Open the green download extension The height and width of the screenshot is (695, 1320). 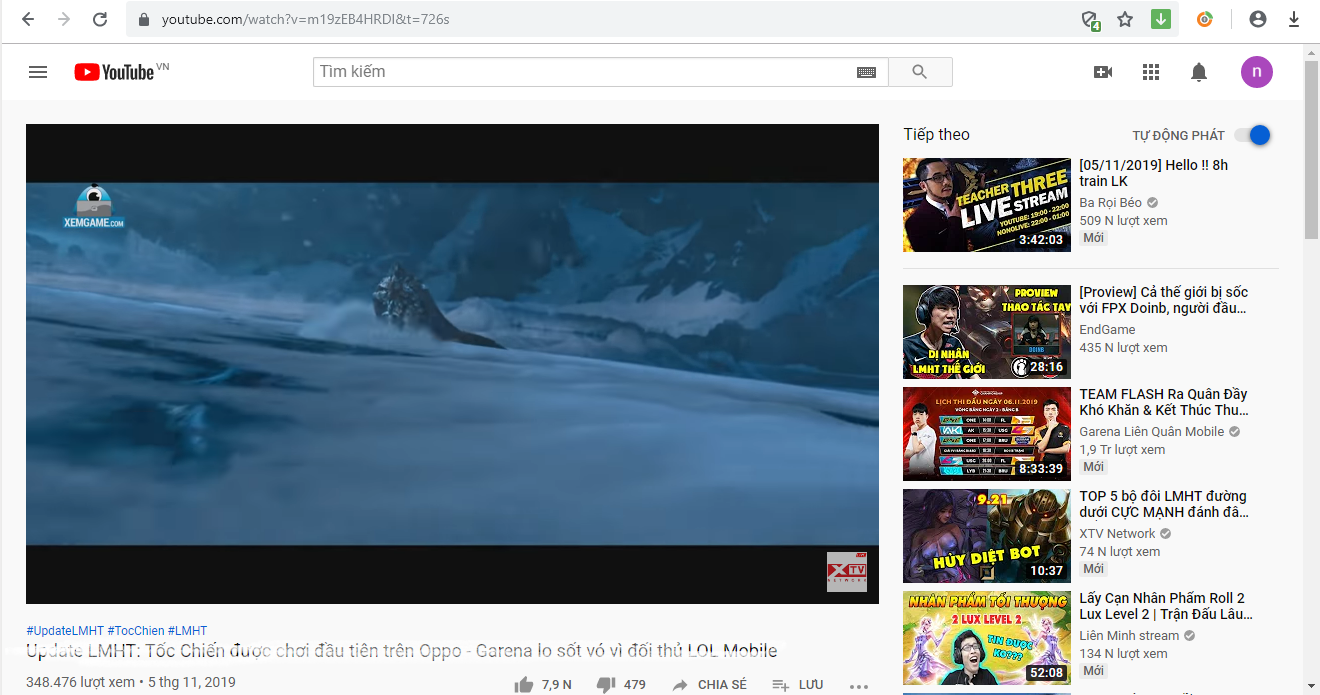[x=1161, y=19]
